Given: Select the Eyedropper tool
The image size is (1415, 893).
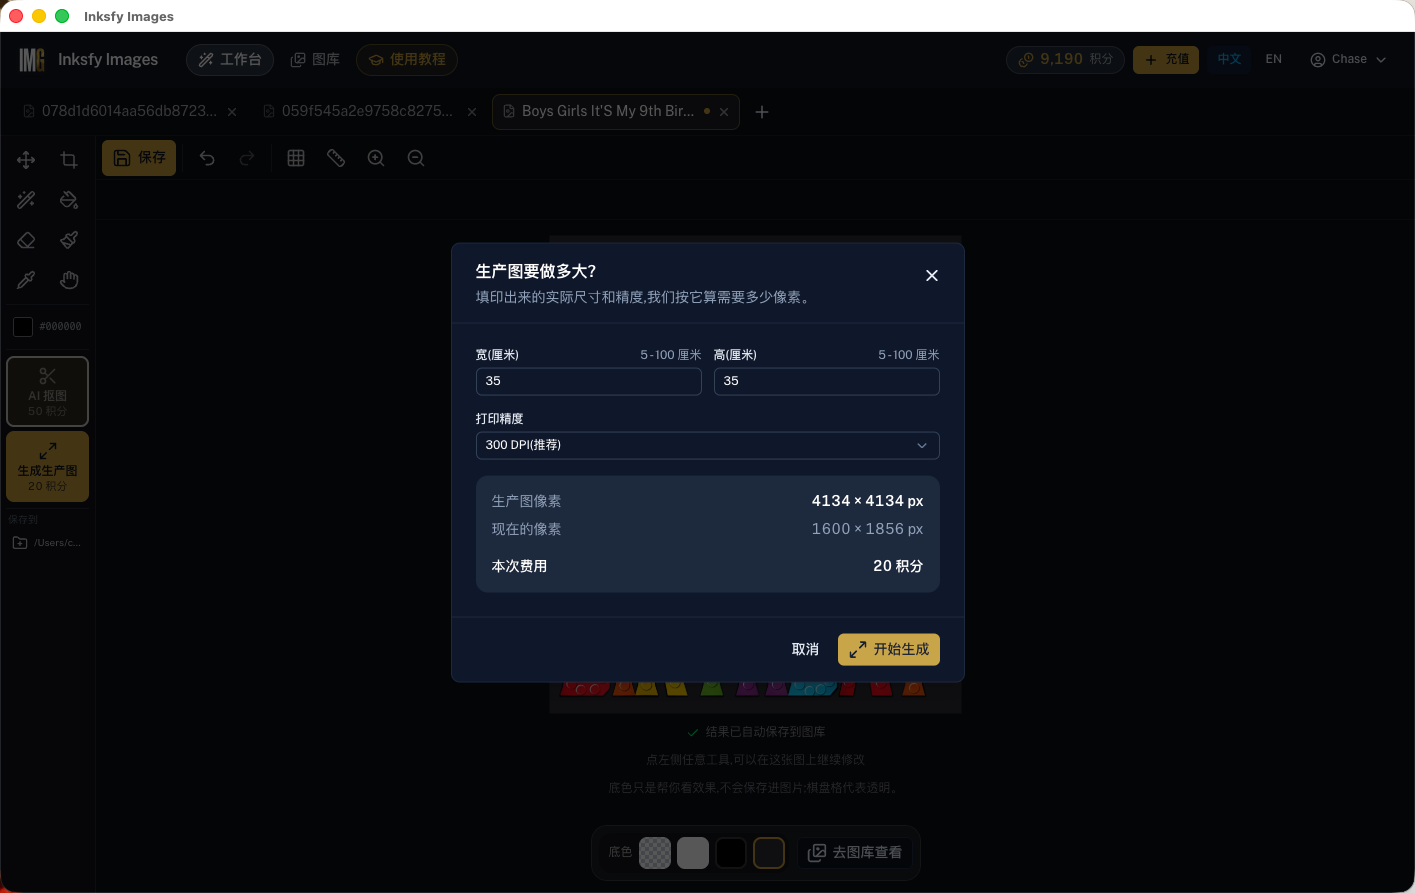Looking at the screenshot, I should 26,280.
